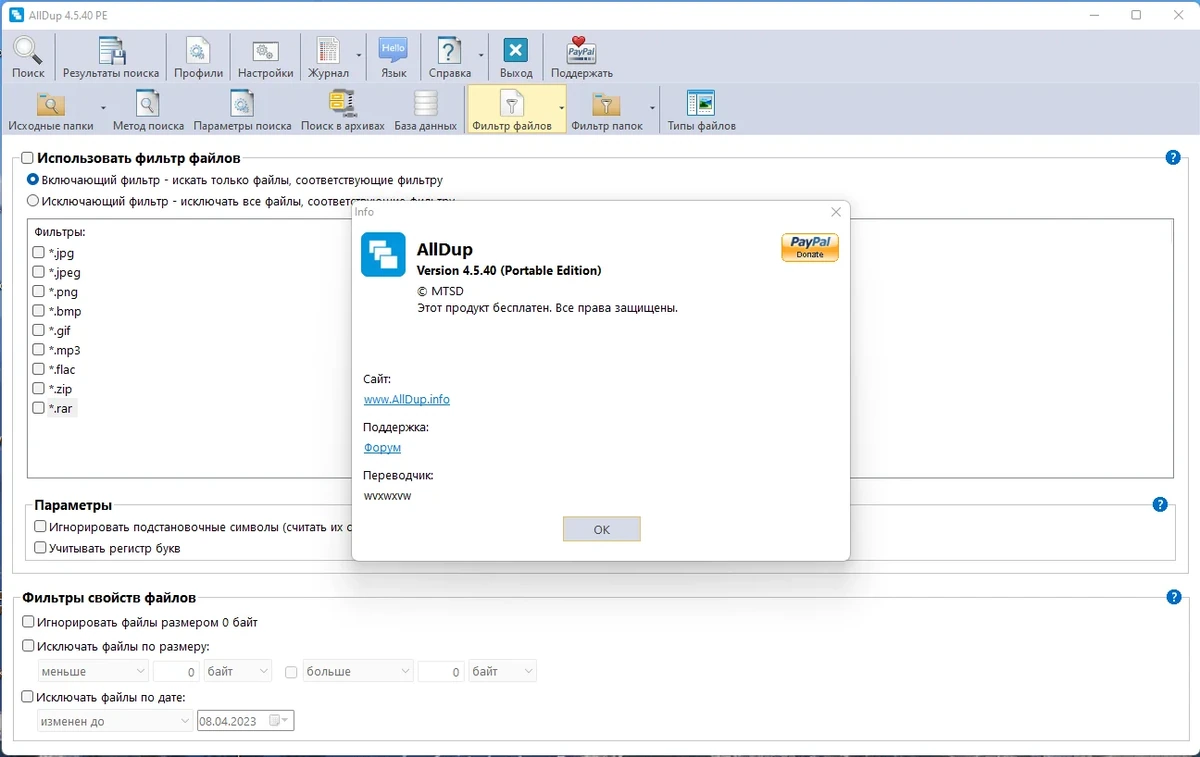The height and width of the screenshot is (757, 1200).
Task: Open Результаты поиска toolbar icon
Action: point(111,50)
